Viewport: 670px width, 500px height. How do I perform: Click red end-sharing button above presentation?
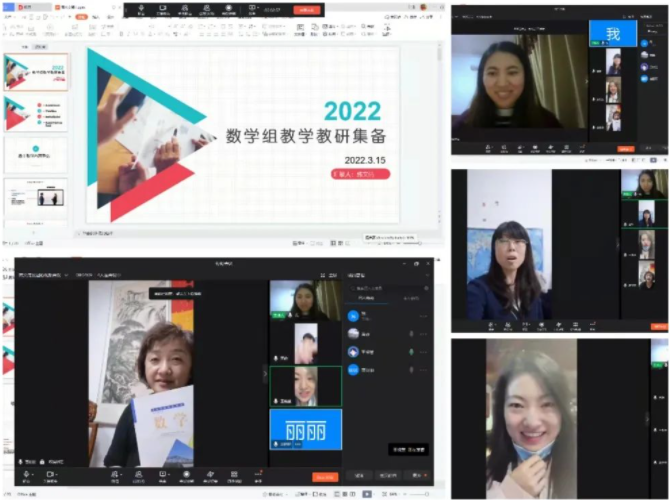[307, 9]
